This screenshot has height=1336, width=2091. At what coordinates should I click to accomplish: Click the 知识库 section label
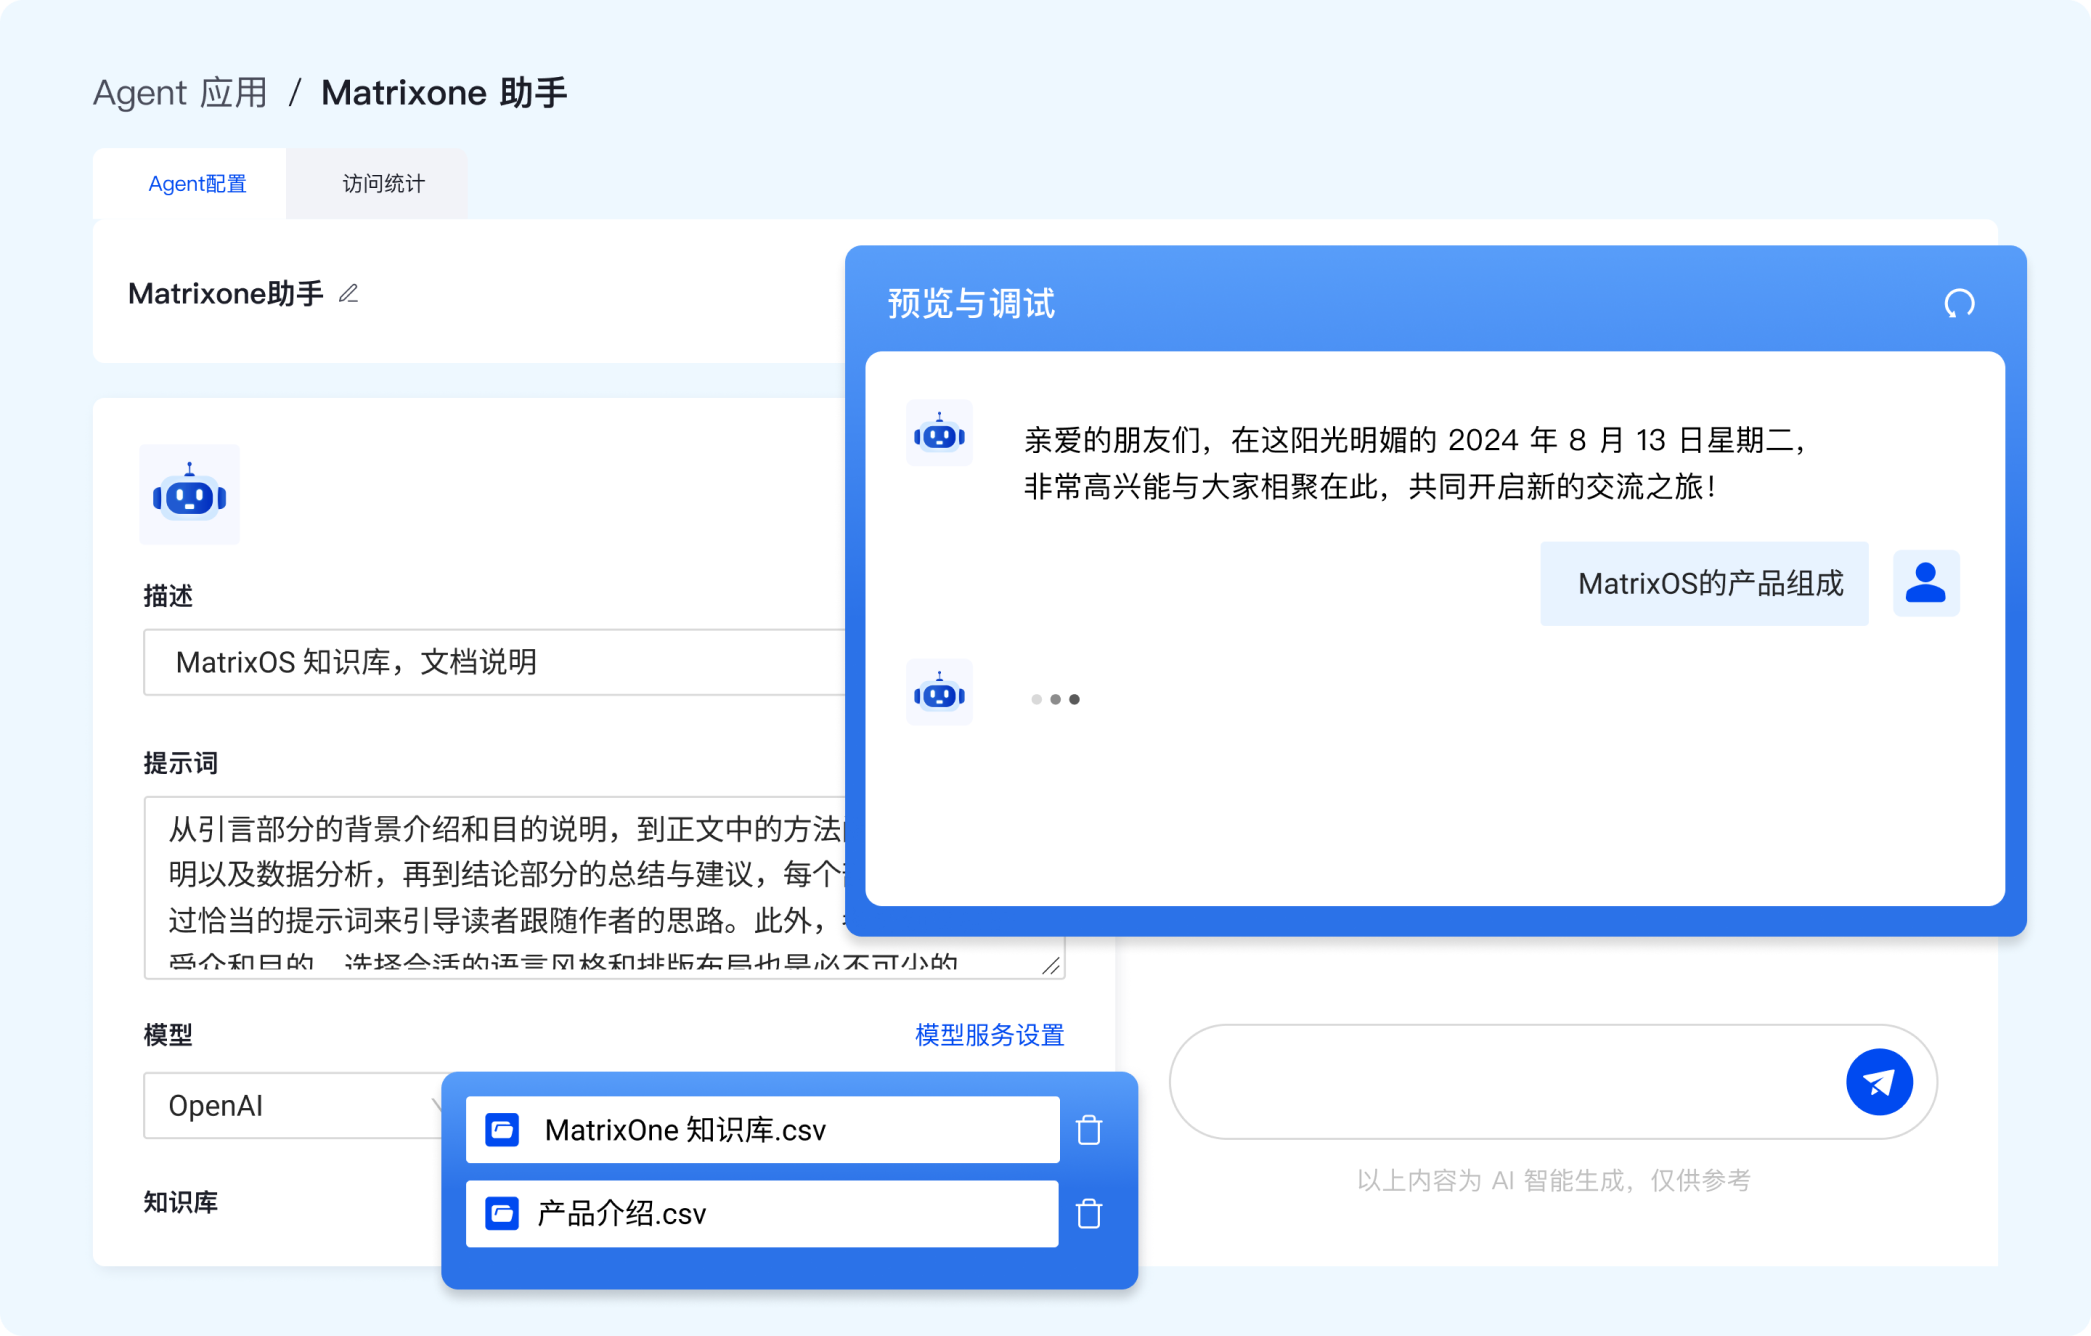181,1202
